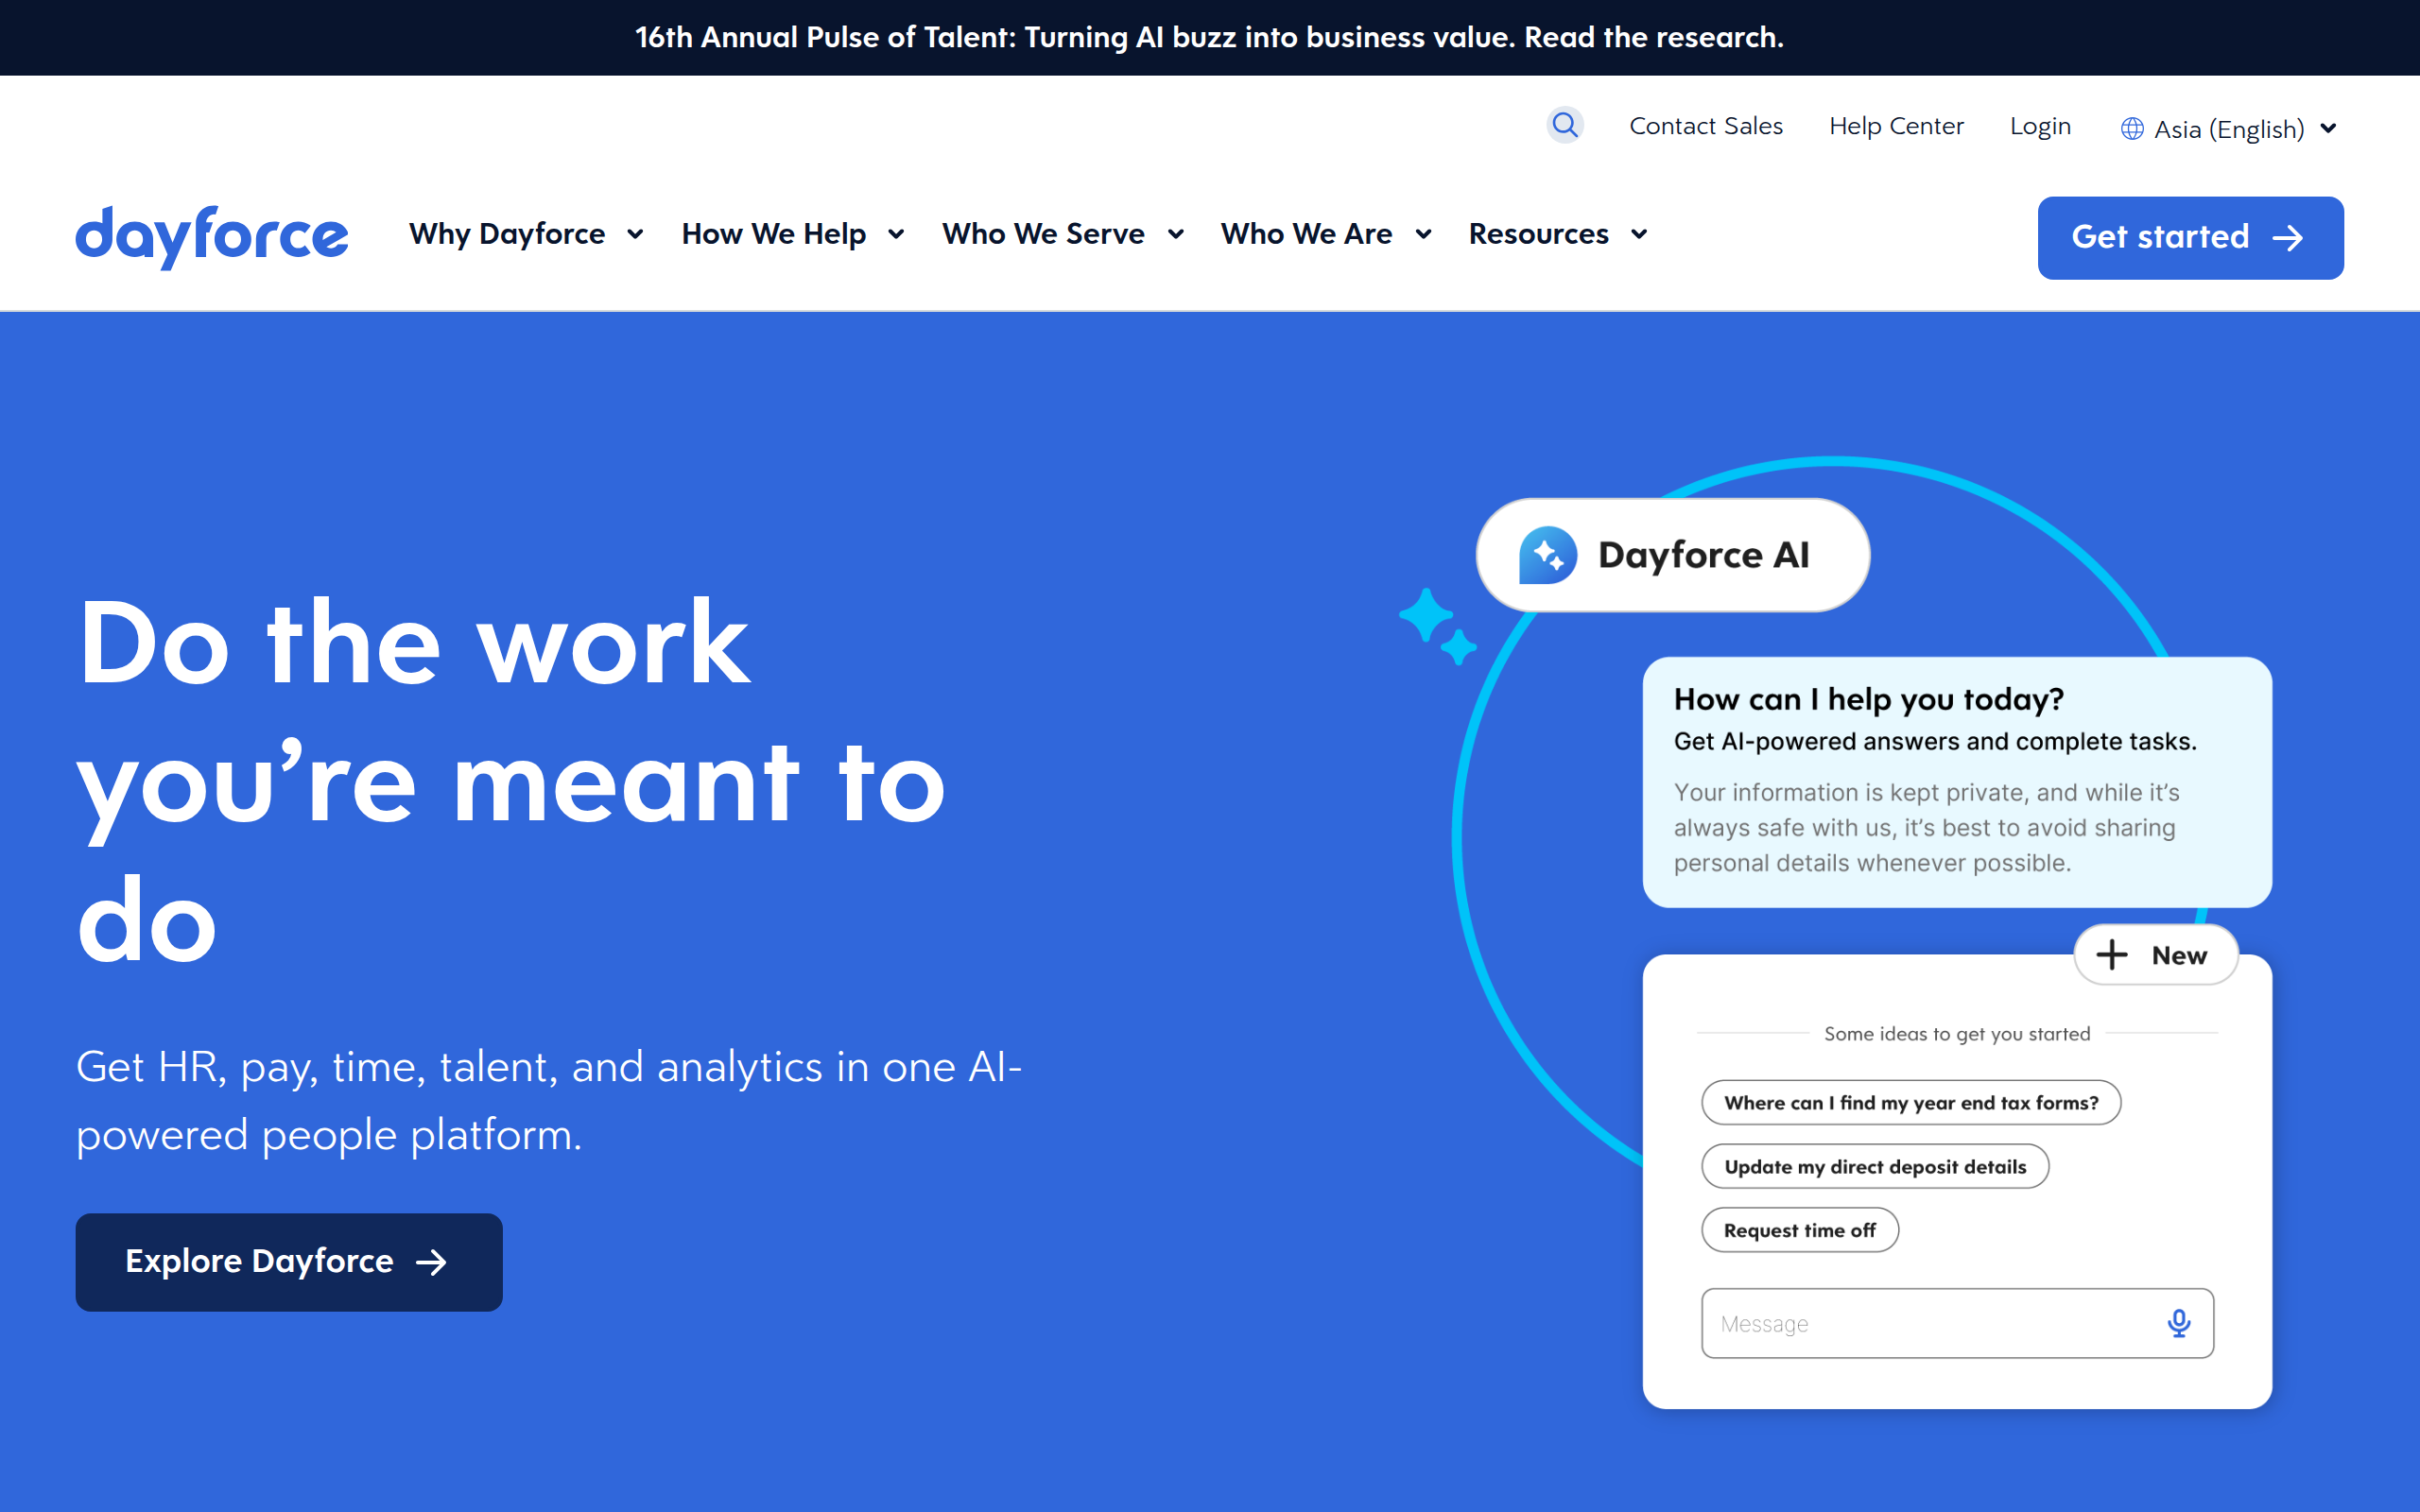This screenshot has height=1512, width=2420.
Task: Expand the How We Help menu
Action: [792, 234]
